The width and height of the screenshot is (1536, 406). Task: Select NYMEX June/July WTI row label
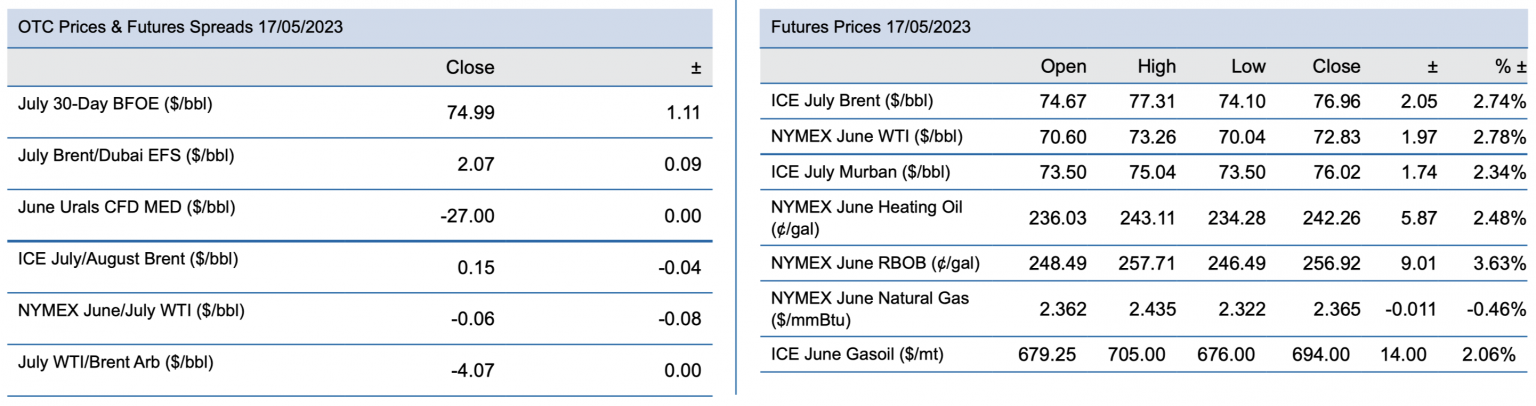pos(131,309)
